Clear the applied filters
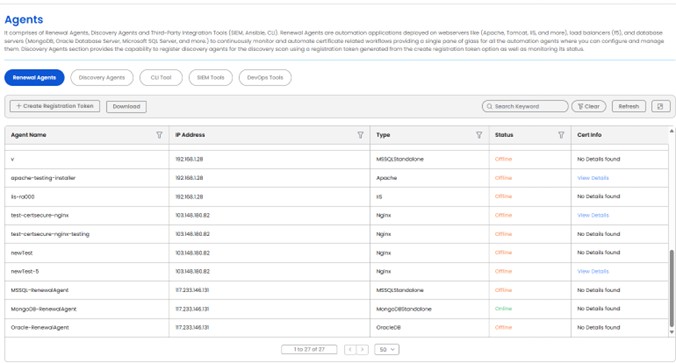Screen dimensions: 676x363 click(588, 106)
